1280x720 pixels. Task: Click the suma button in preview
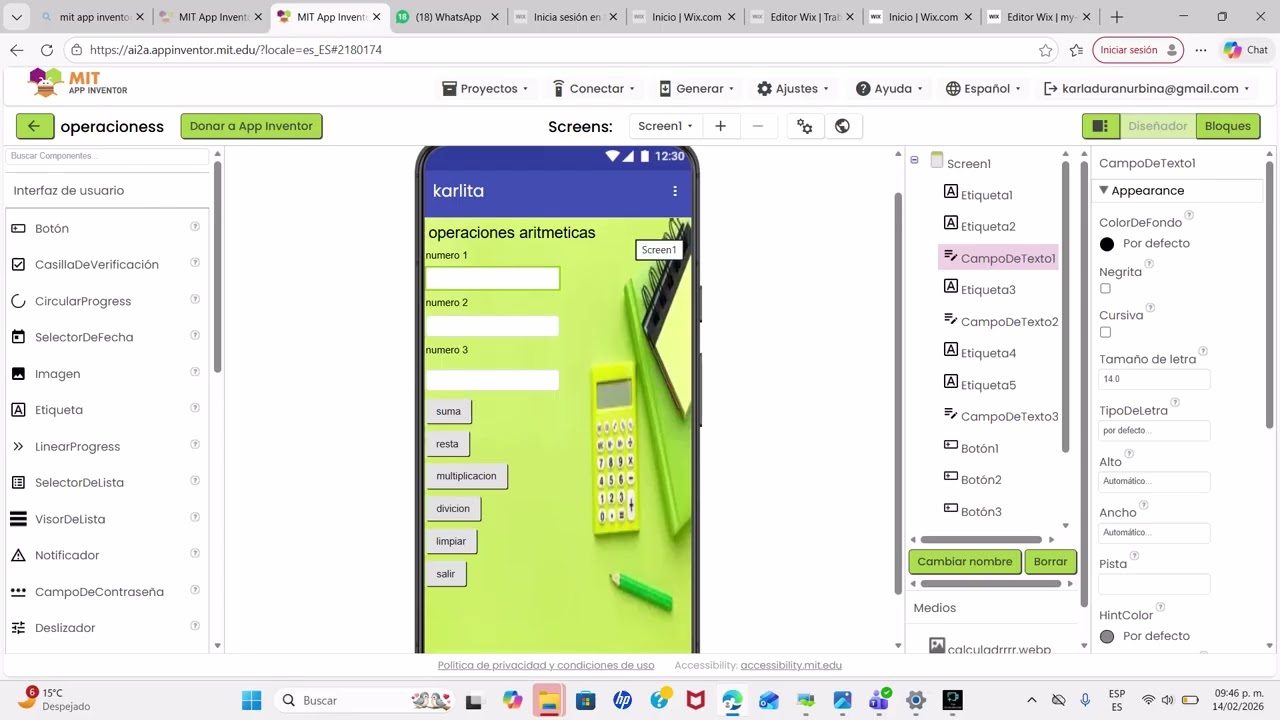tap(449, 411)
